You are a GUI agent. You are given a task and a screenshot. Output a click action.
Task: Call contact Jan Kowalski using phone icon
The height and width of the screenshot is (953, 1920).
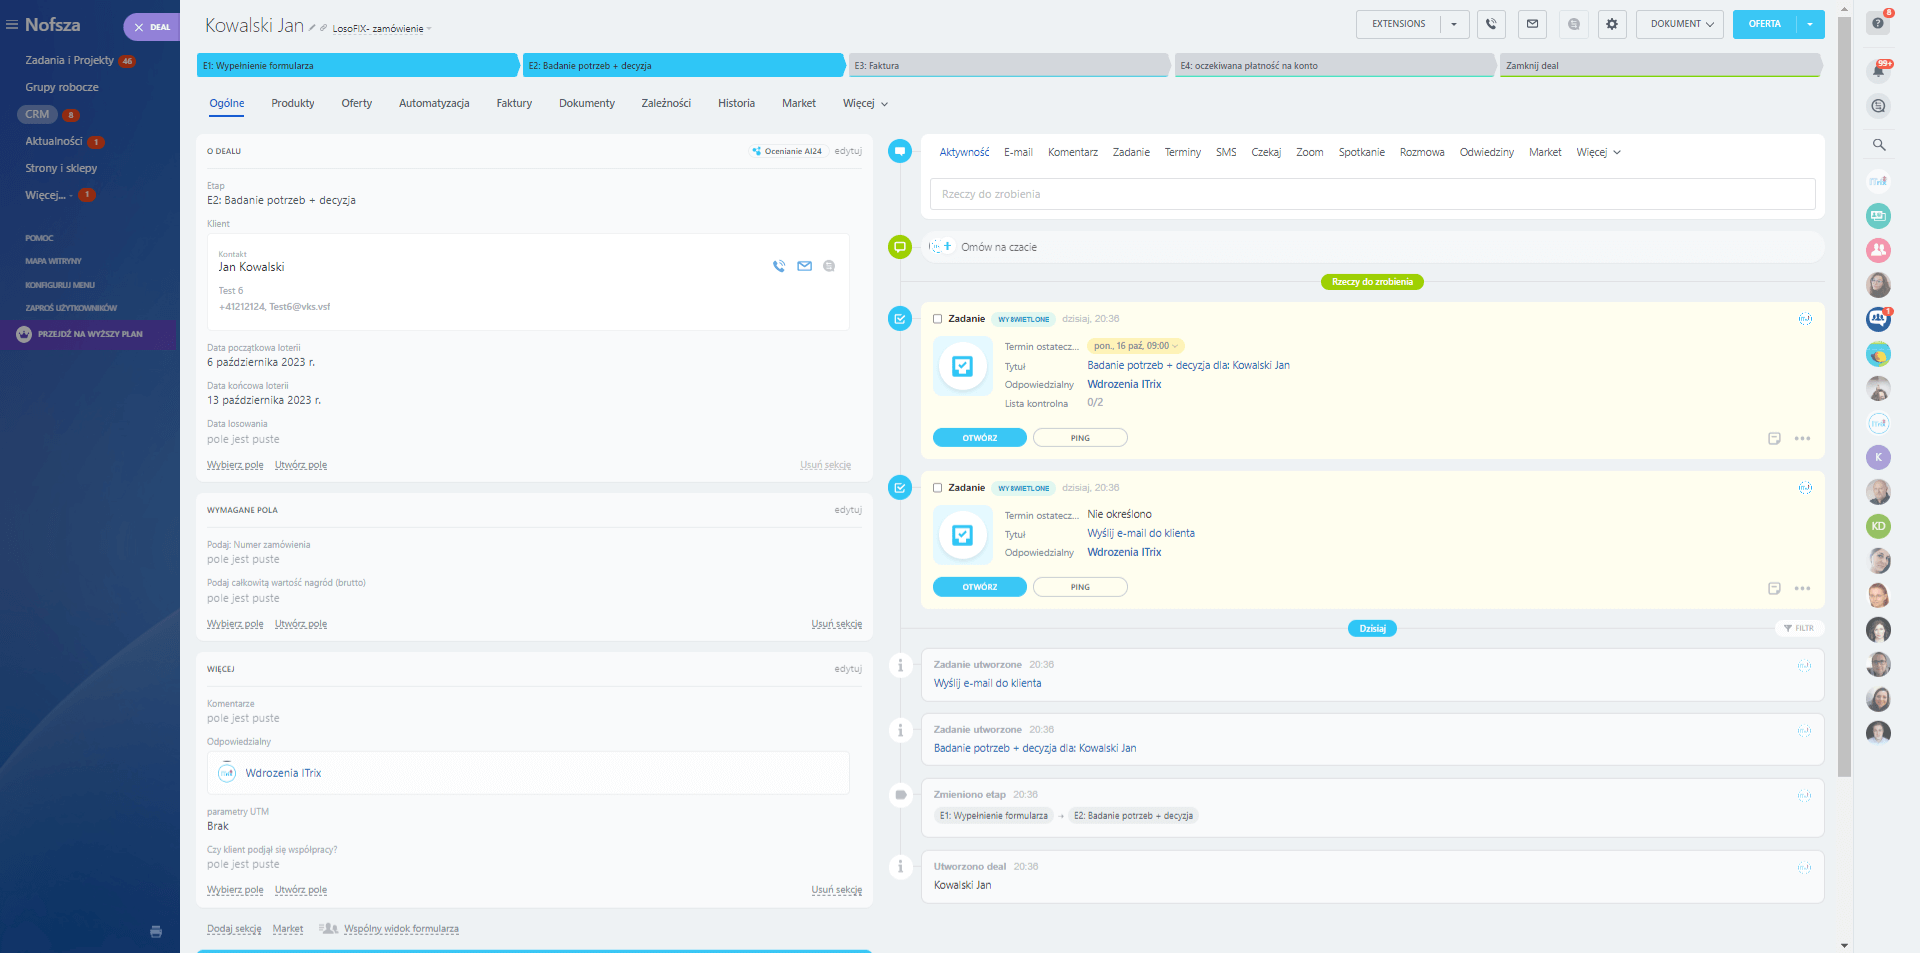coord(779,266)
